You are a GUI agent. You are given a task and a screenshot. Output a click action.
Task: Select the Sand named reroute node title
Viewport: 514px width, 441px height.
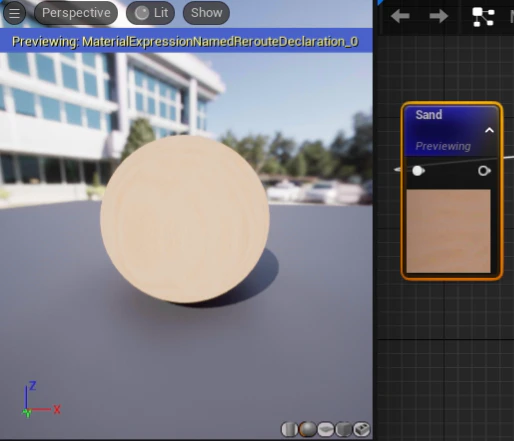tap(429, 115)
